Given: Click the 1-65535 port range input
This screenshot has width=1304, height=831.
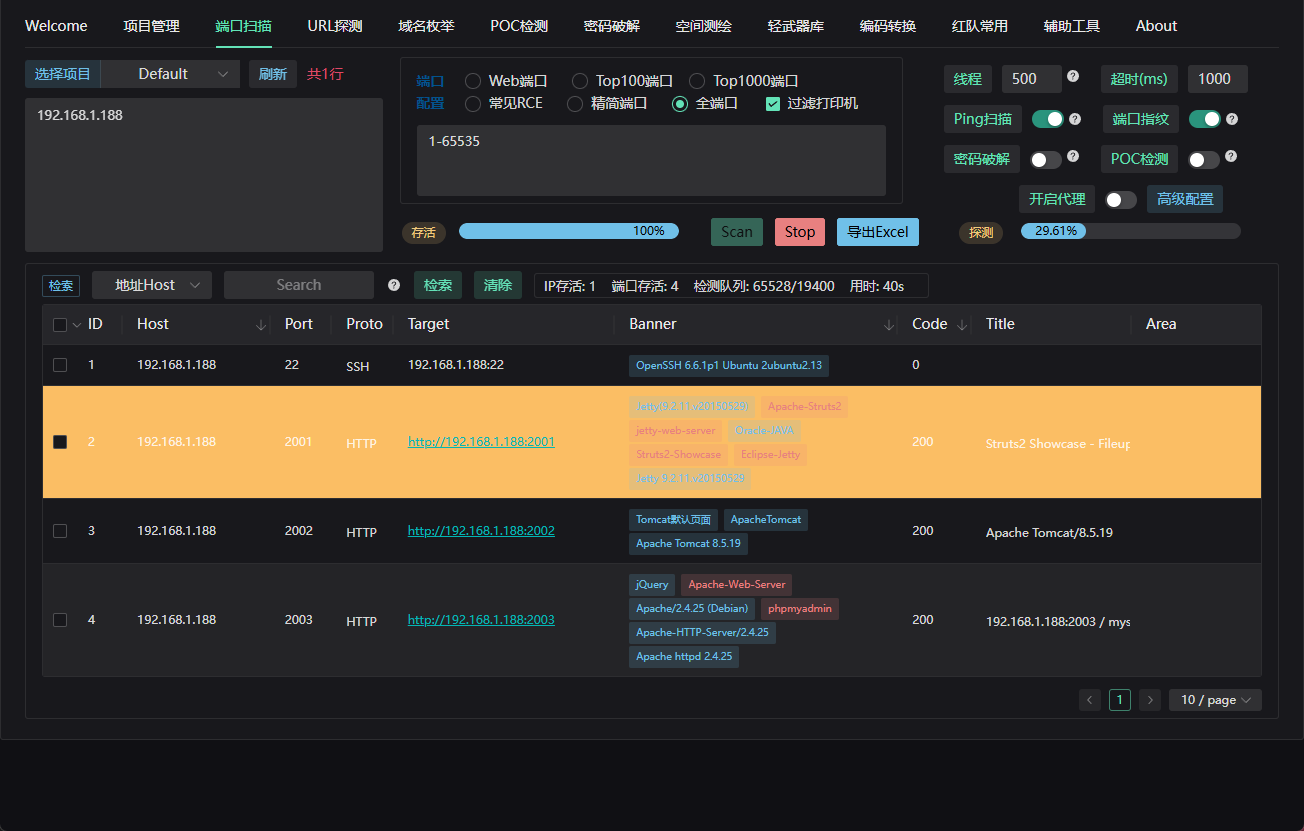Looking at the screenshot, I should pyautogui.click(x=651, y=160).
